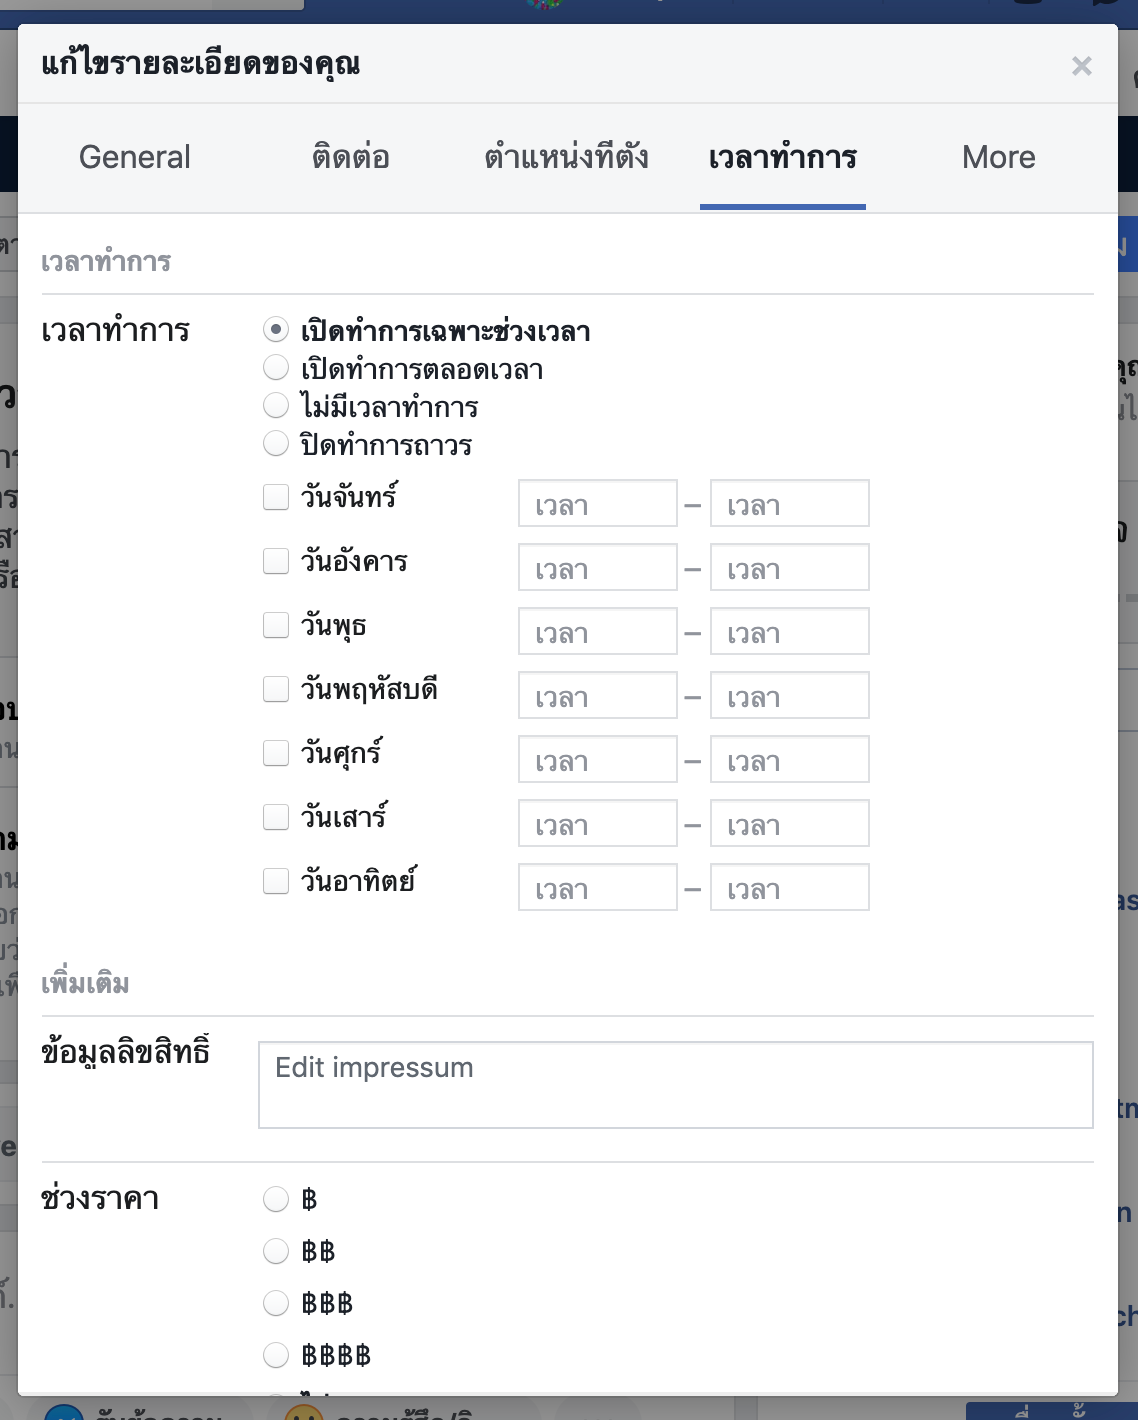1138x1420 pixels.
Task: Enable the วันจันทร์ checkbox
Action: tap(276, 497)
